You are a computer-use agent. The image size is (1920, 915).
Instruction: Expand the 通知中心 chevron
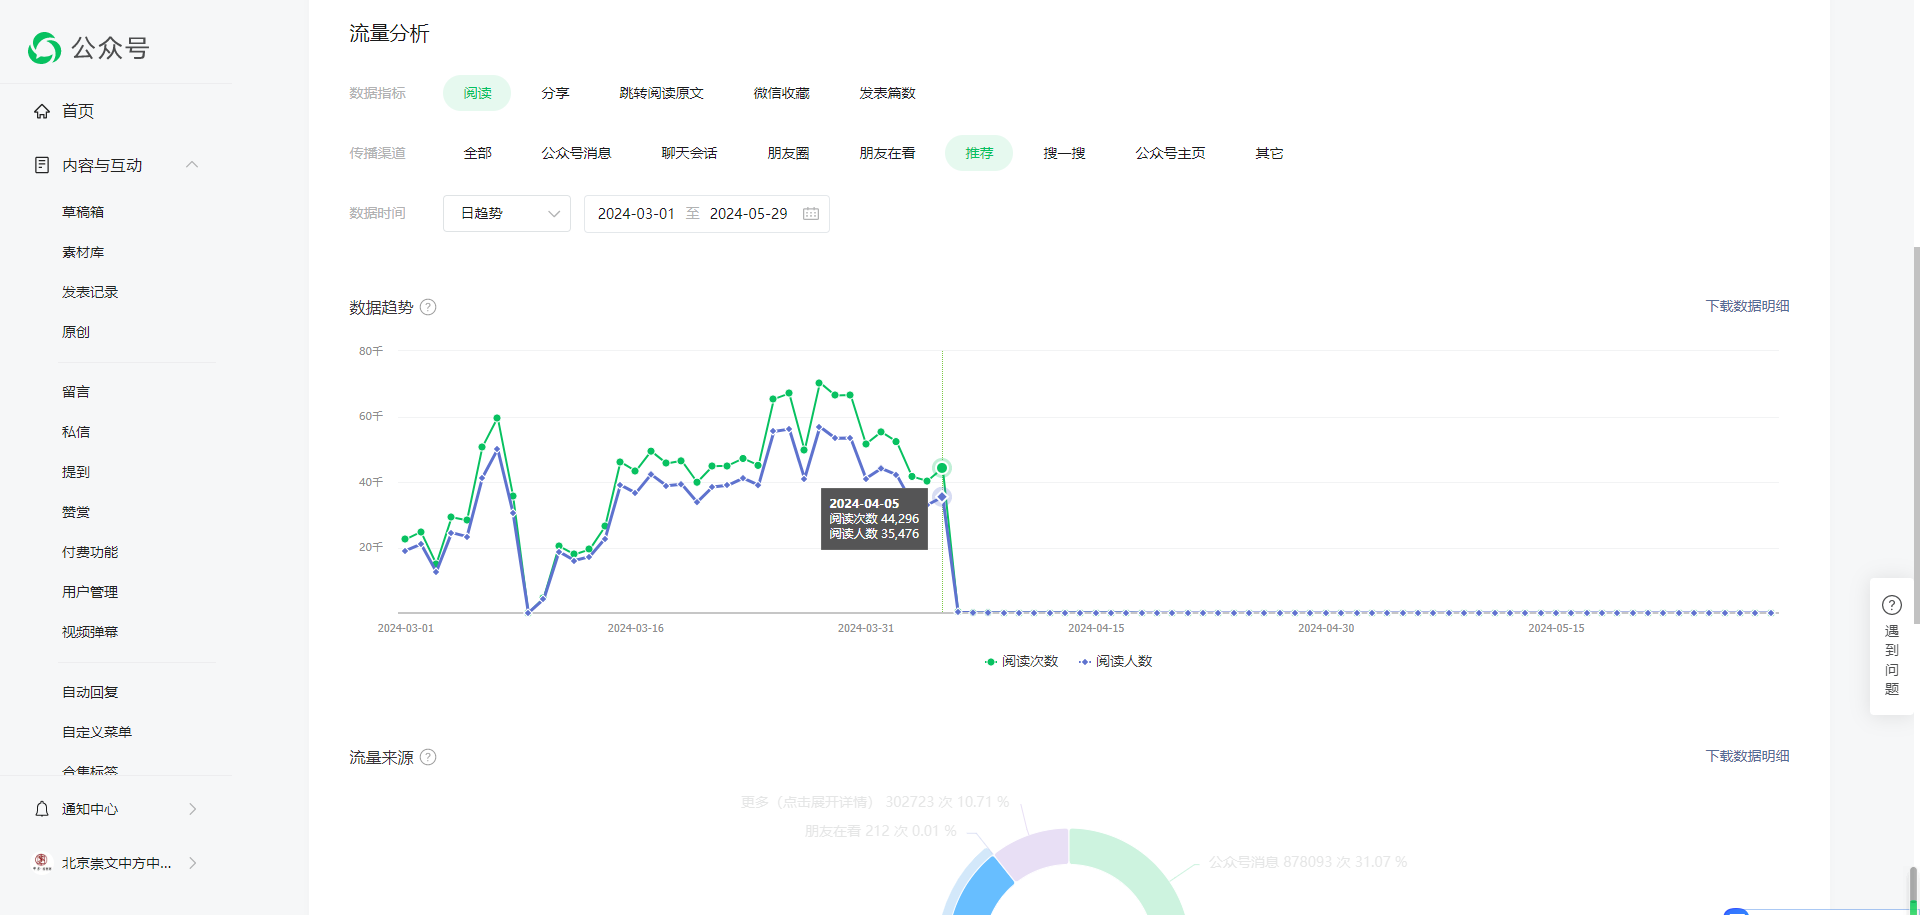[x=193, y=809]
